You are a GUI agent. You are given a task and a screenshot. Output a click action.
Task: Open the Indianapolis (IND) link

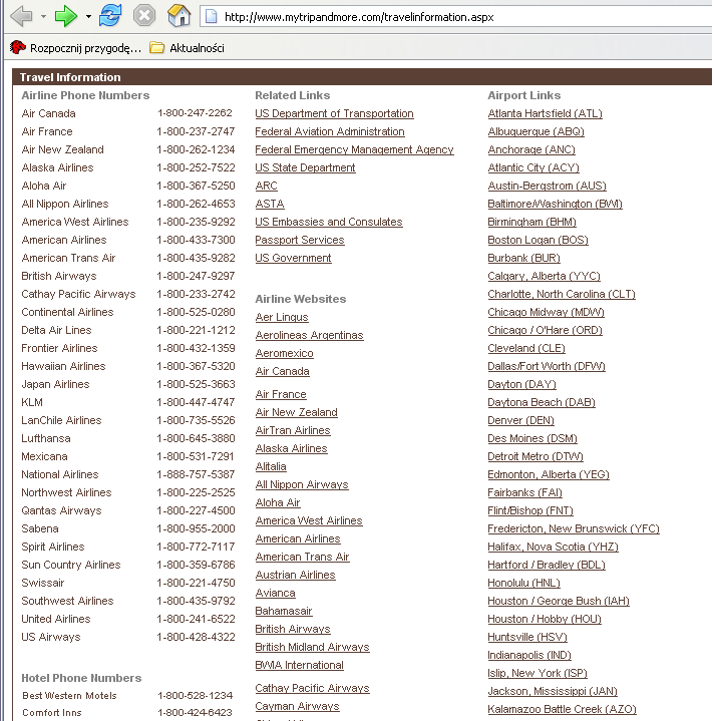click(529, 655)
